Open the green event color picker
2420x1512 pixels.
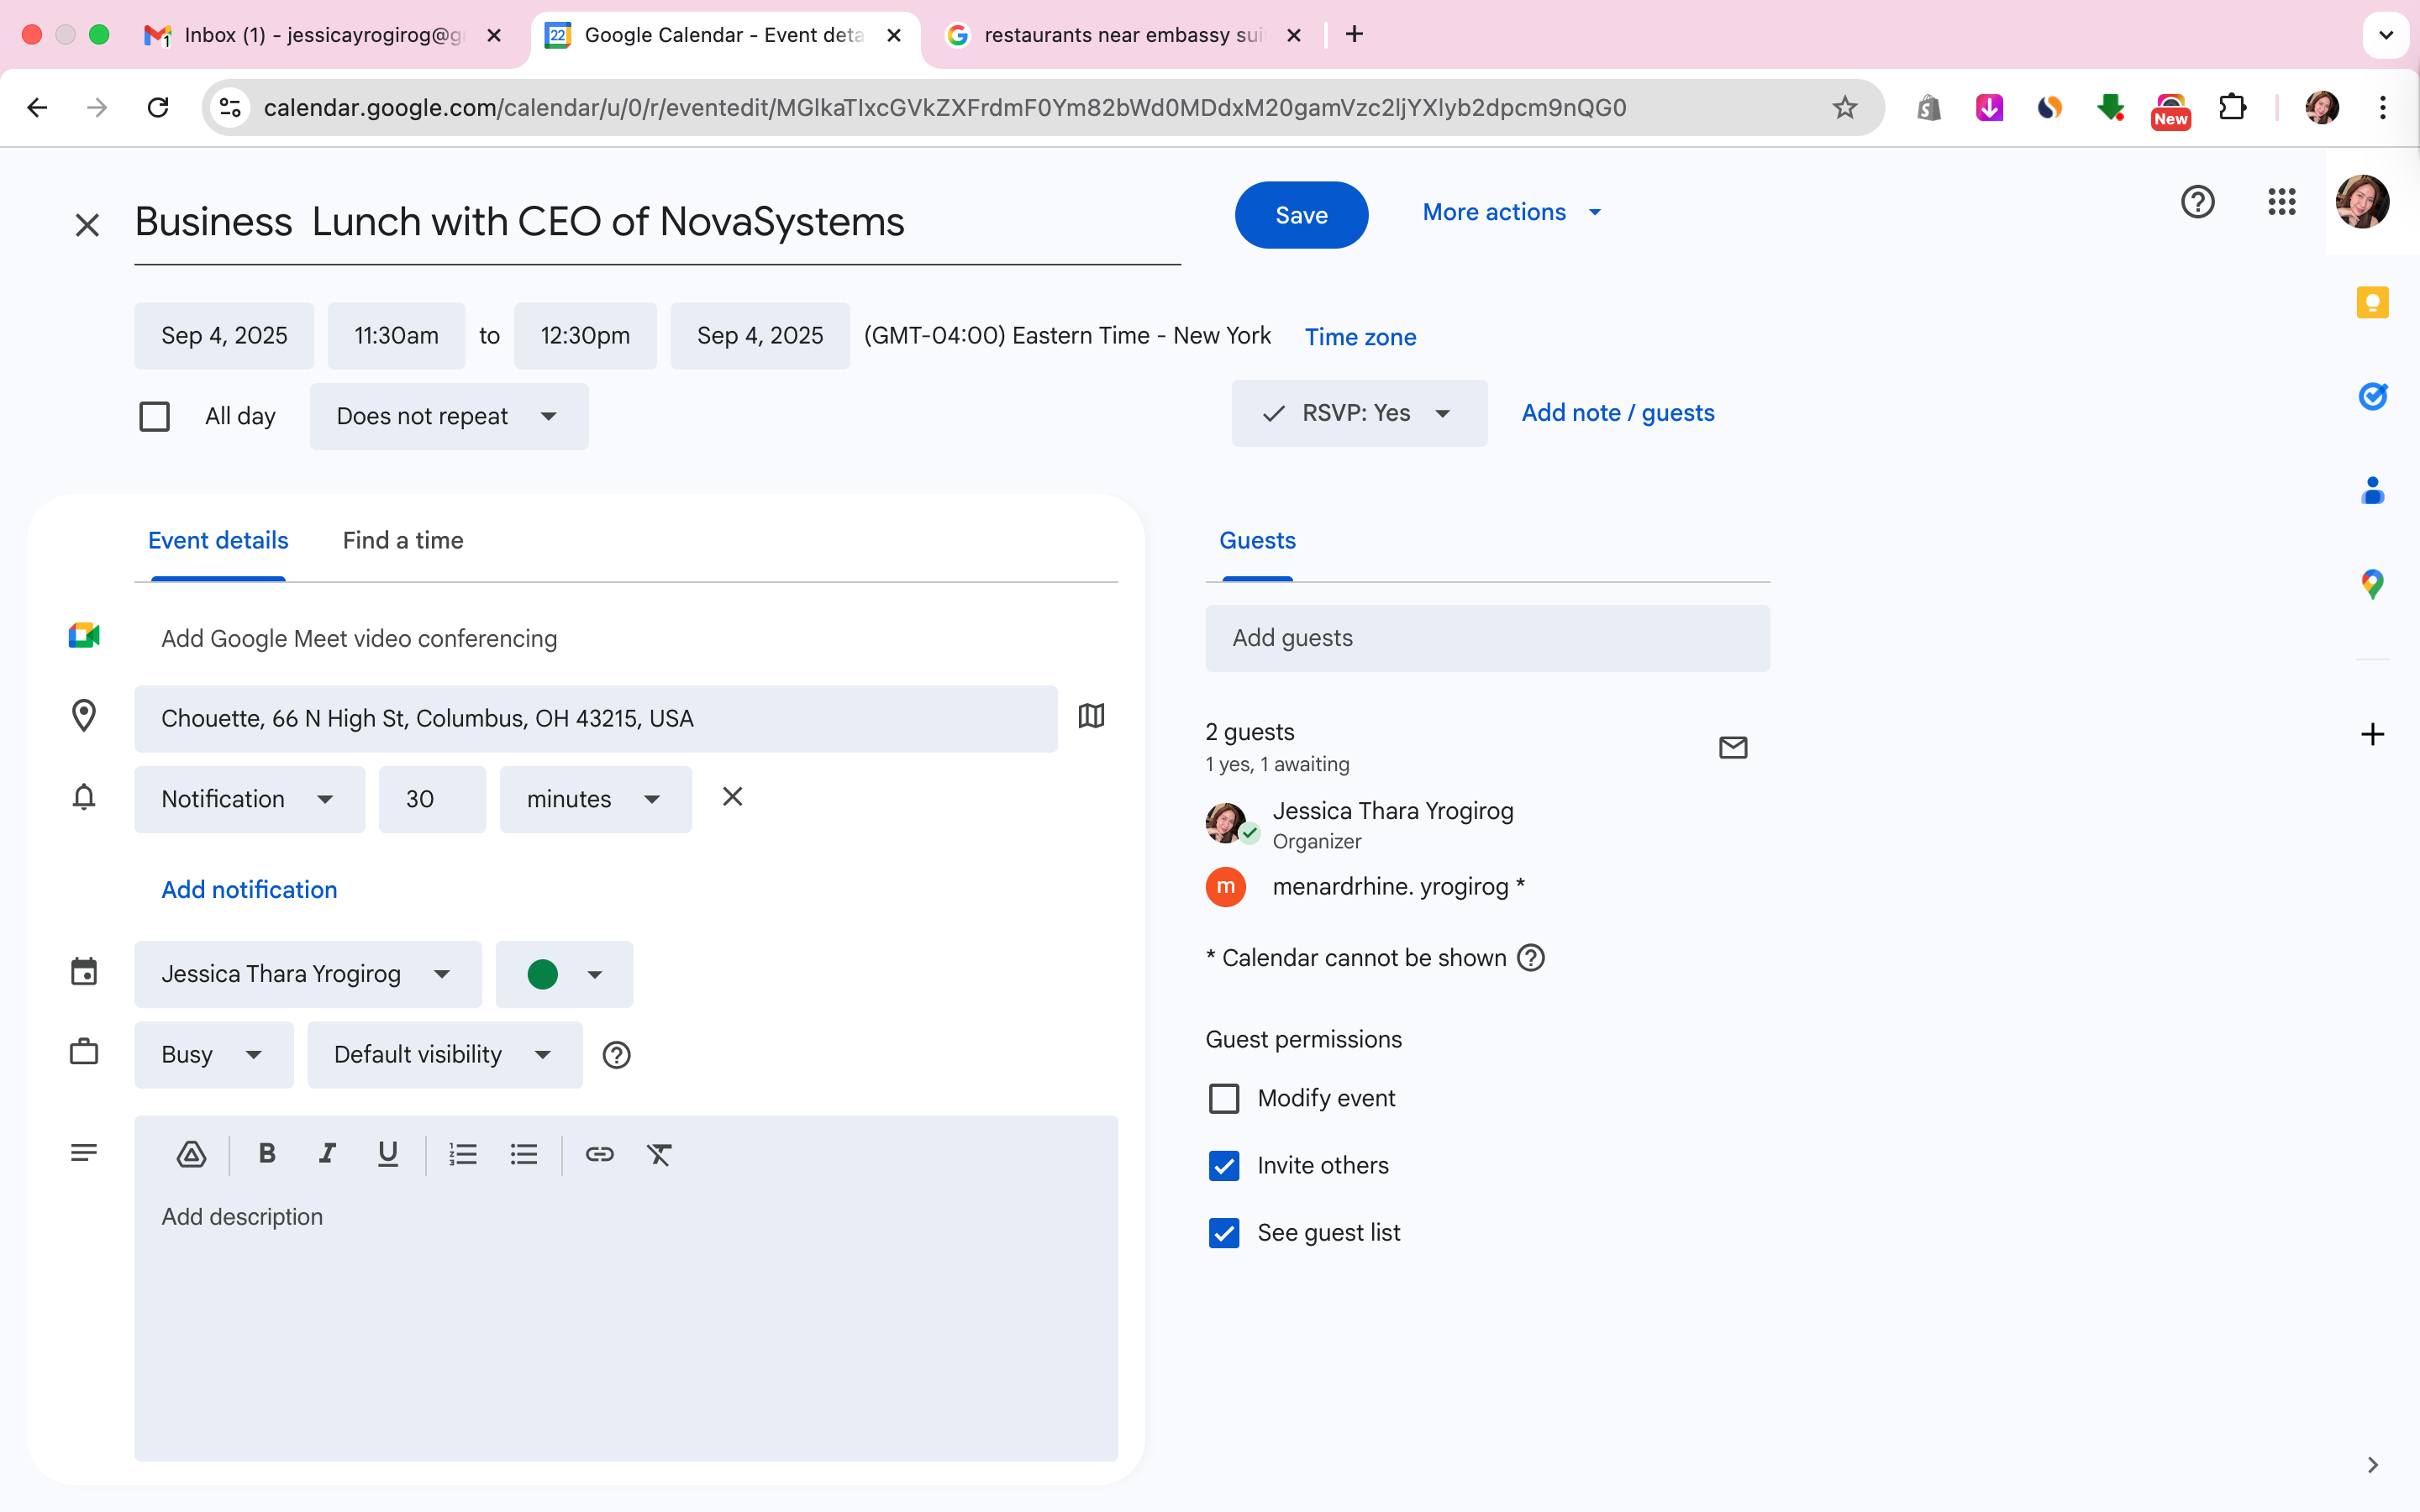click(x=564, y=974)
